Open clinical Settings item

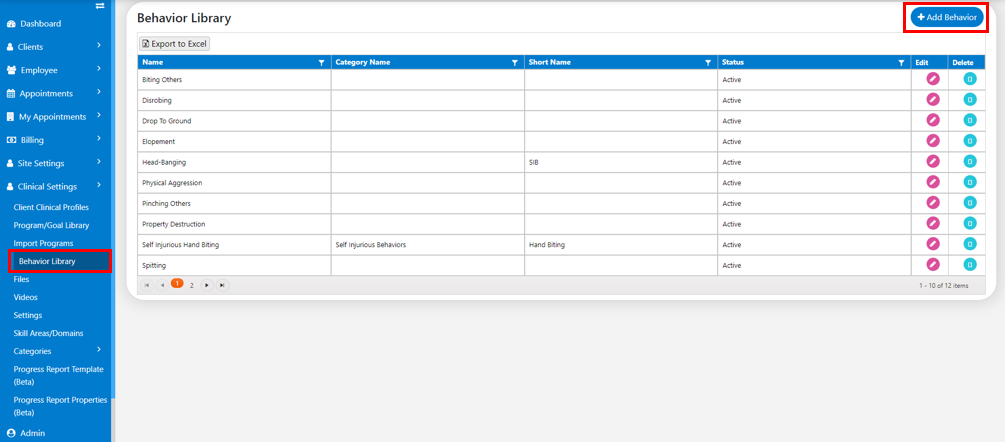(28, 315)
